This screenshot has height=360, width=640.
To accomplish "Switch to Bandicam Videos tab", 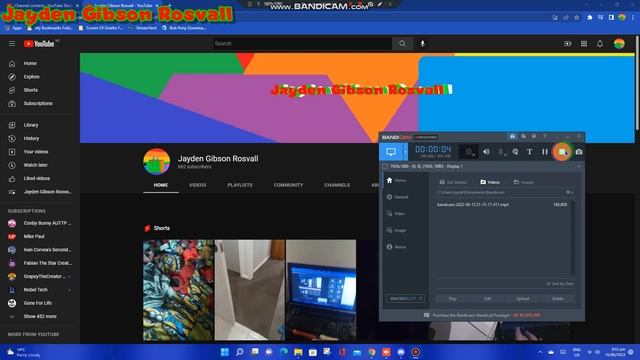I will point(490,182).
